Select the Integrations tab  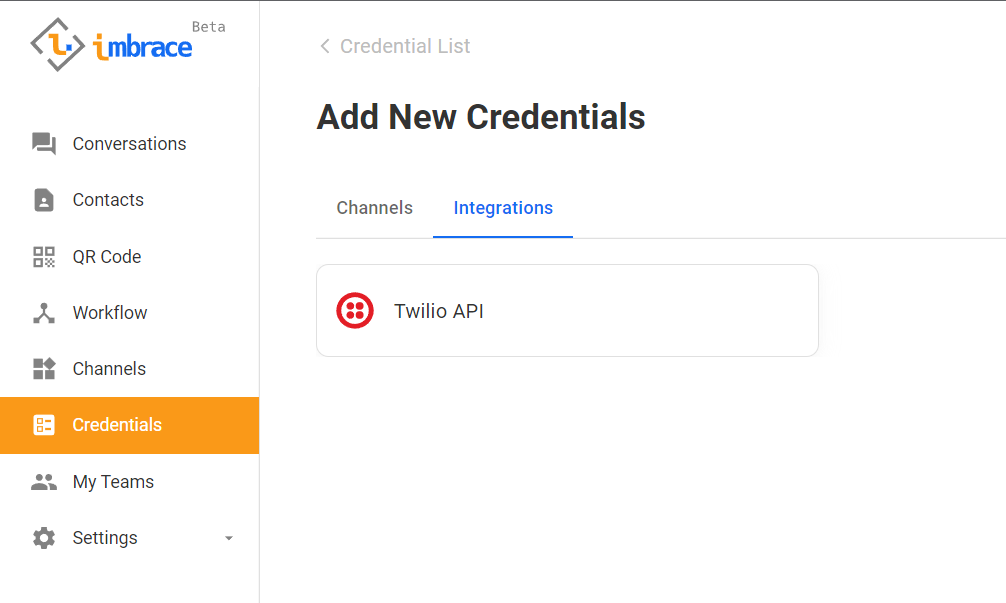point(503,208)
